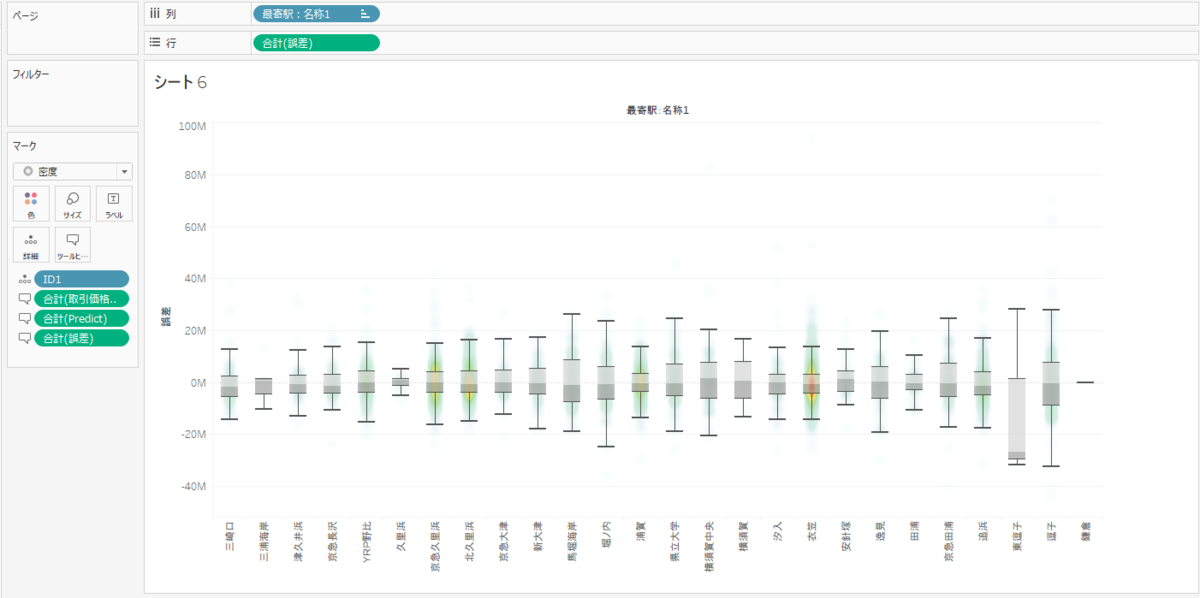This screenshot has height=598, width=1200.
Task: Click sort indicator on 最寄駅:名称1 pill
Action: tap(365, 14)
